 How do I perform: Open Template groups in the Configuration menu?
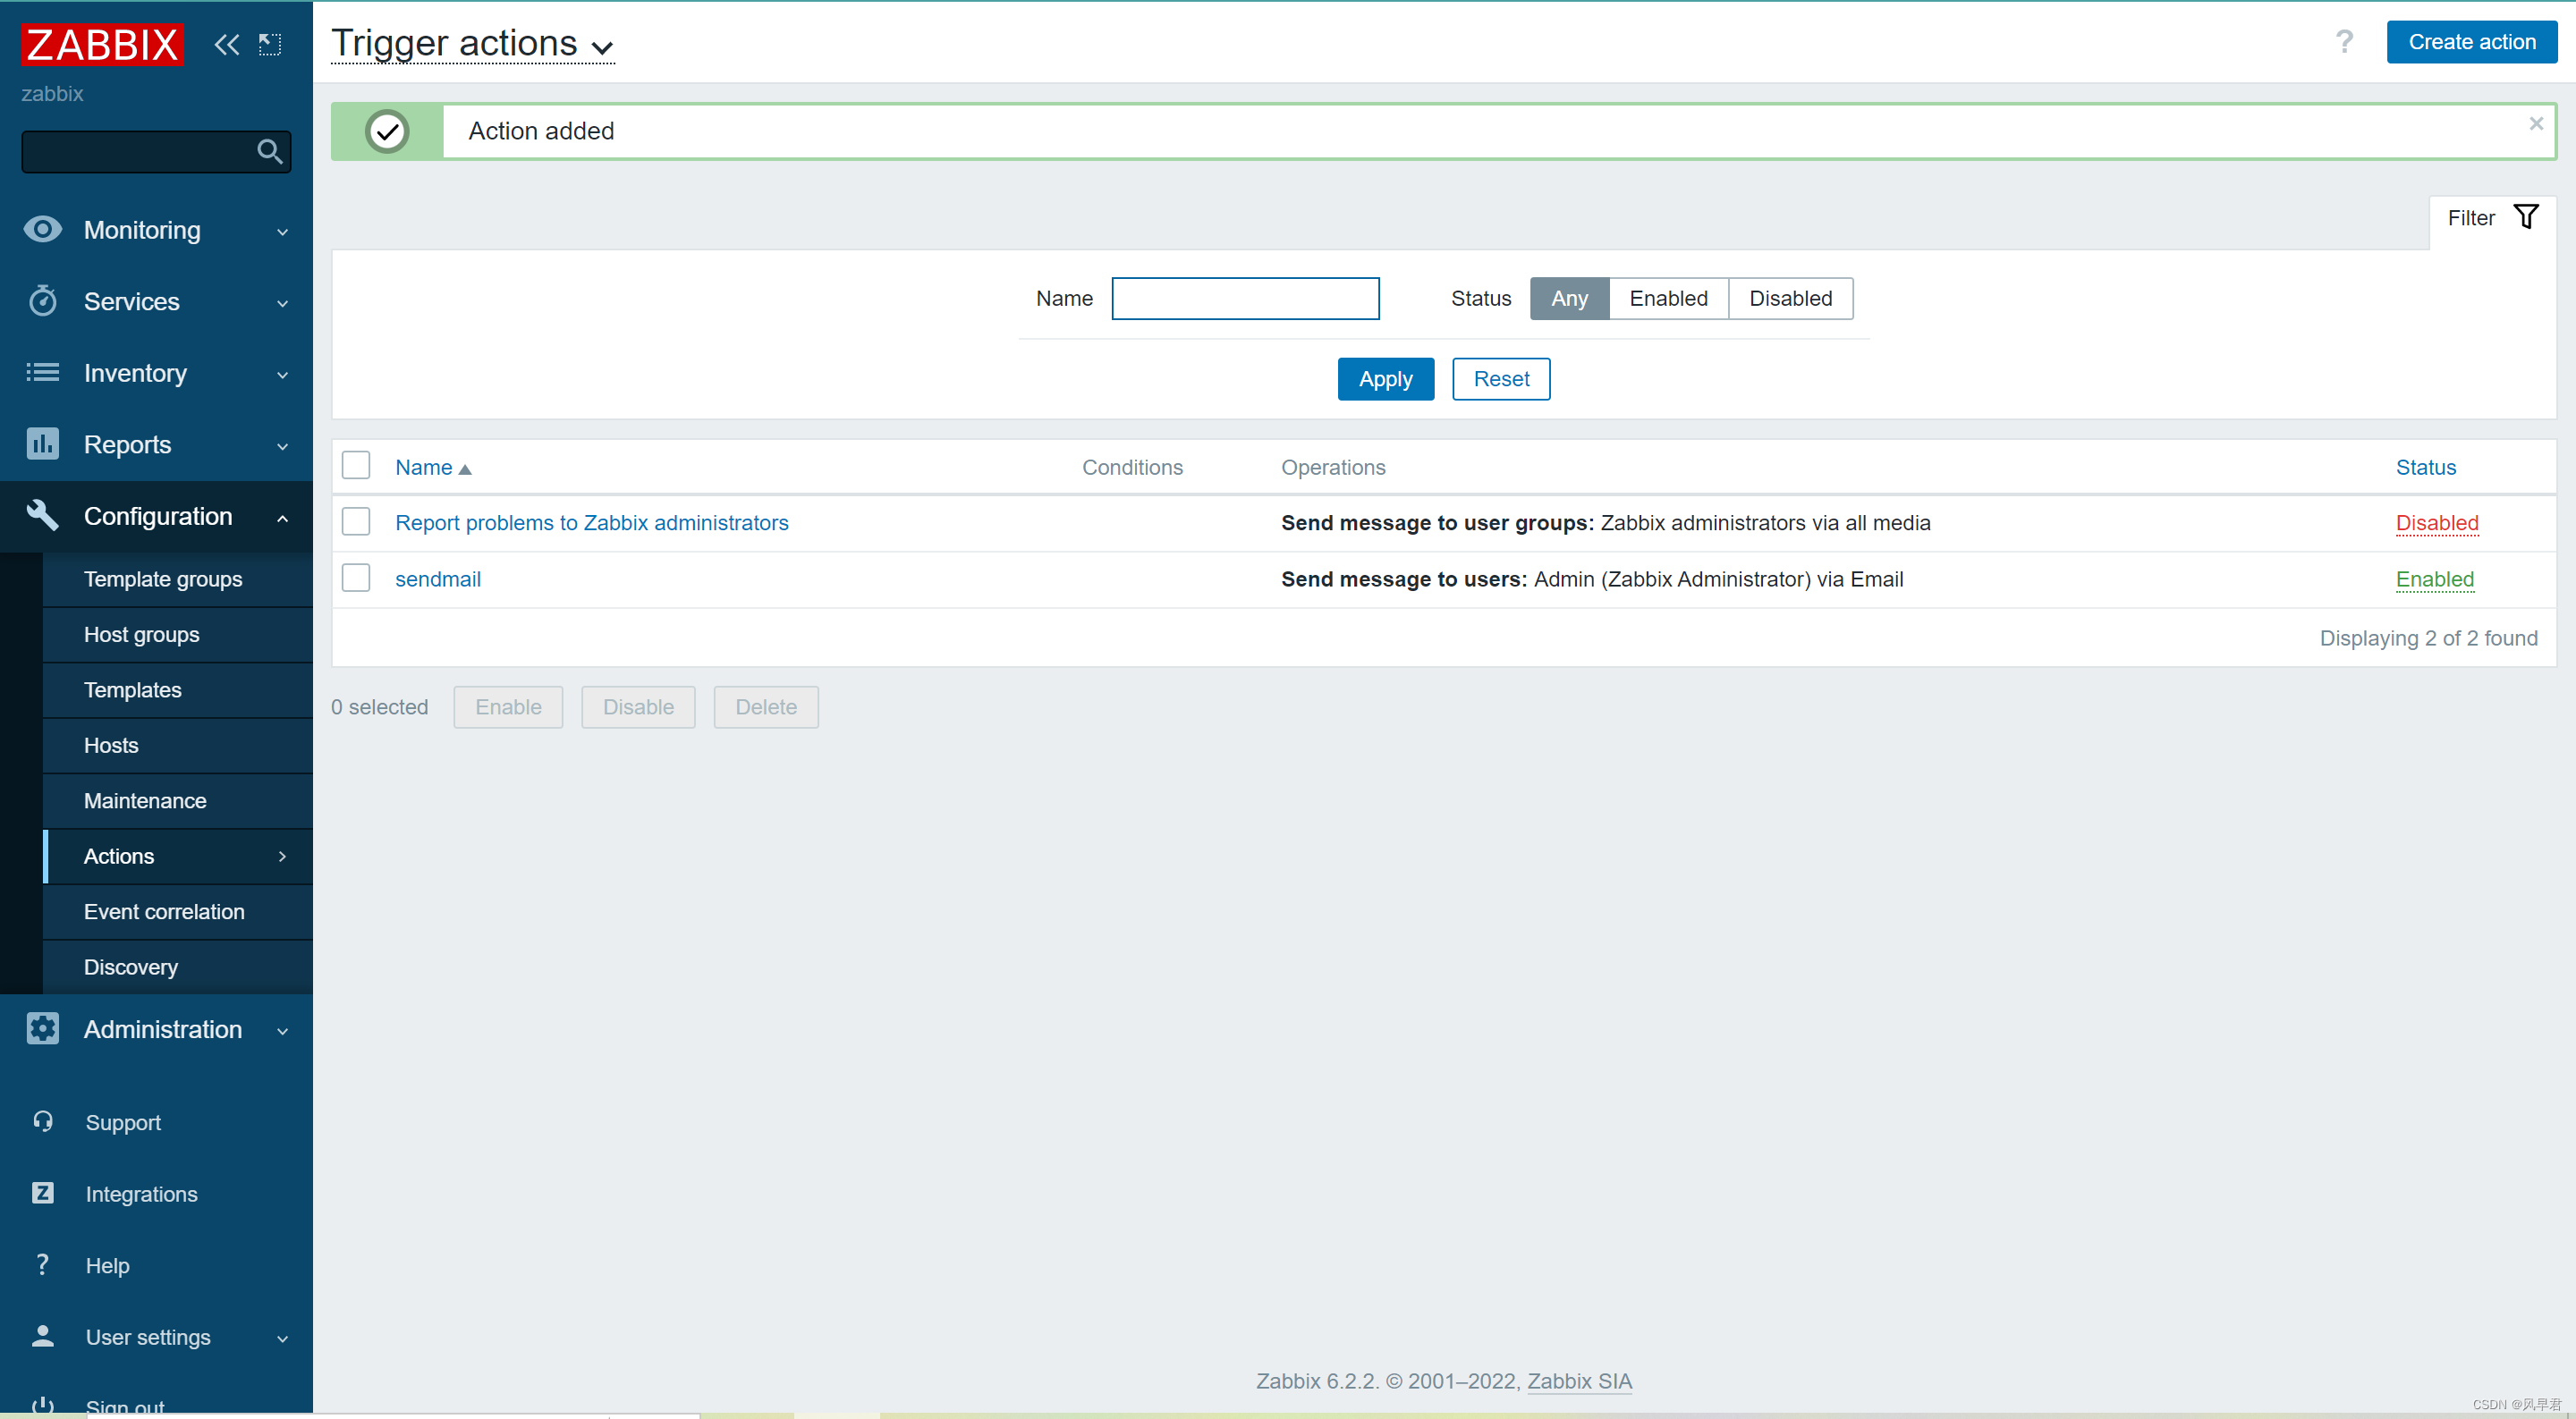pyautogui.click(x=163, y=579)
